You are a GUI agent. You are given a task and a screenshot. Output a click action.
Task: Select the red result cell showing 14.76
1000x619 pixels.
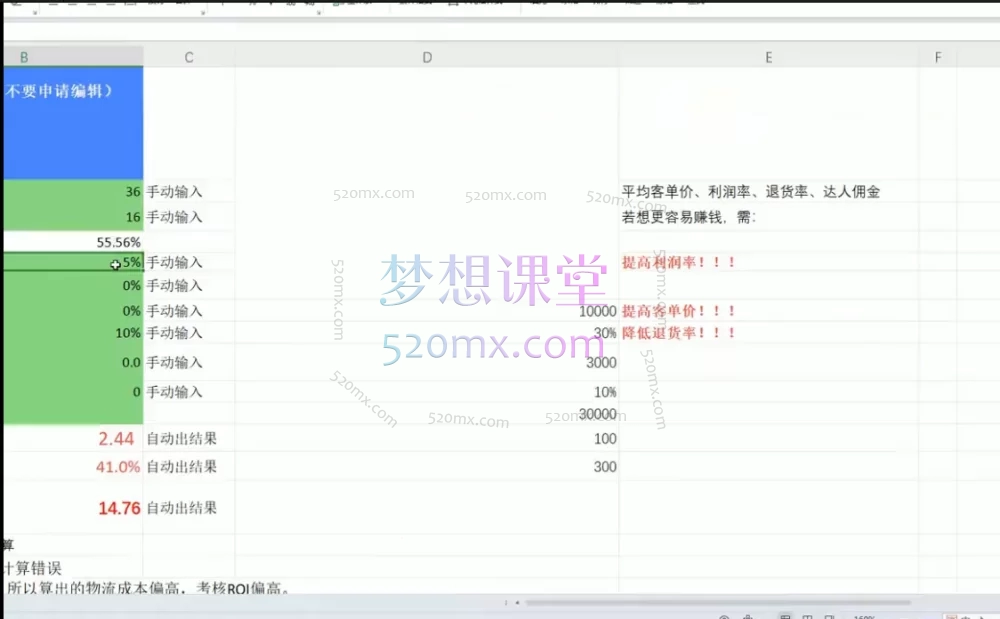tap(118, 508)
